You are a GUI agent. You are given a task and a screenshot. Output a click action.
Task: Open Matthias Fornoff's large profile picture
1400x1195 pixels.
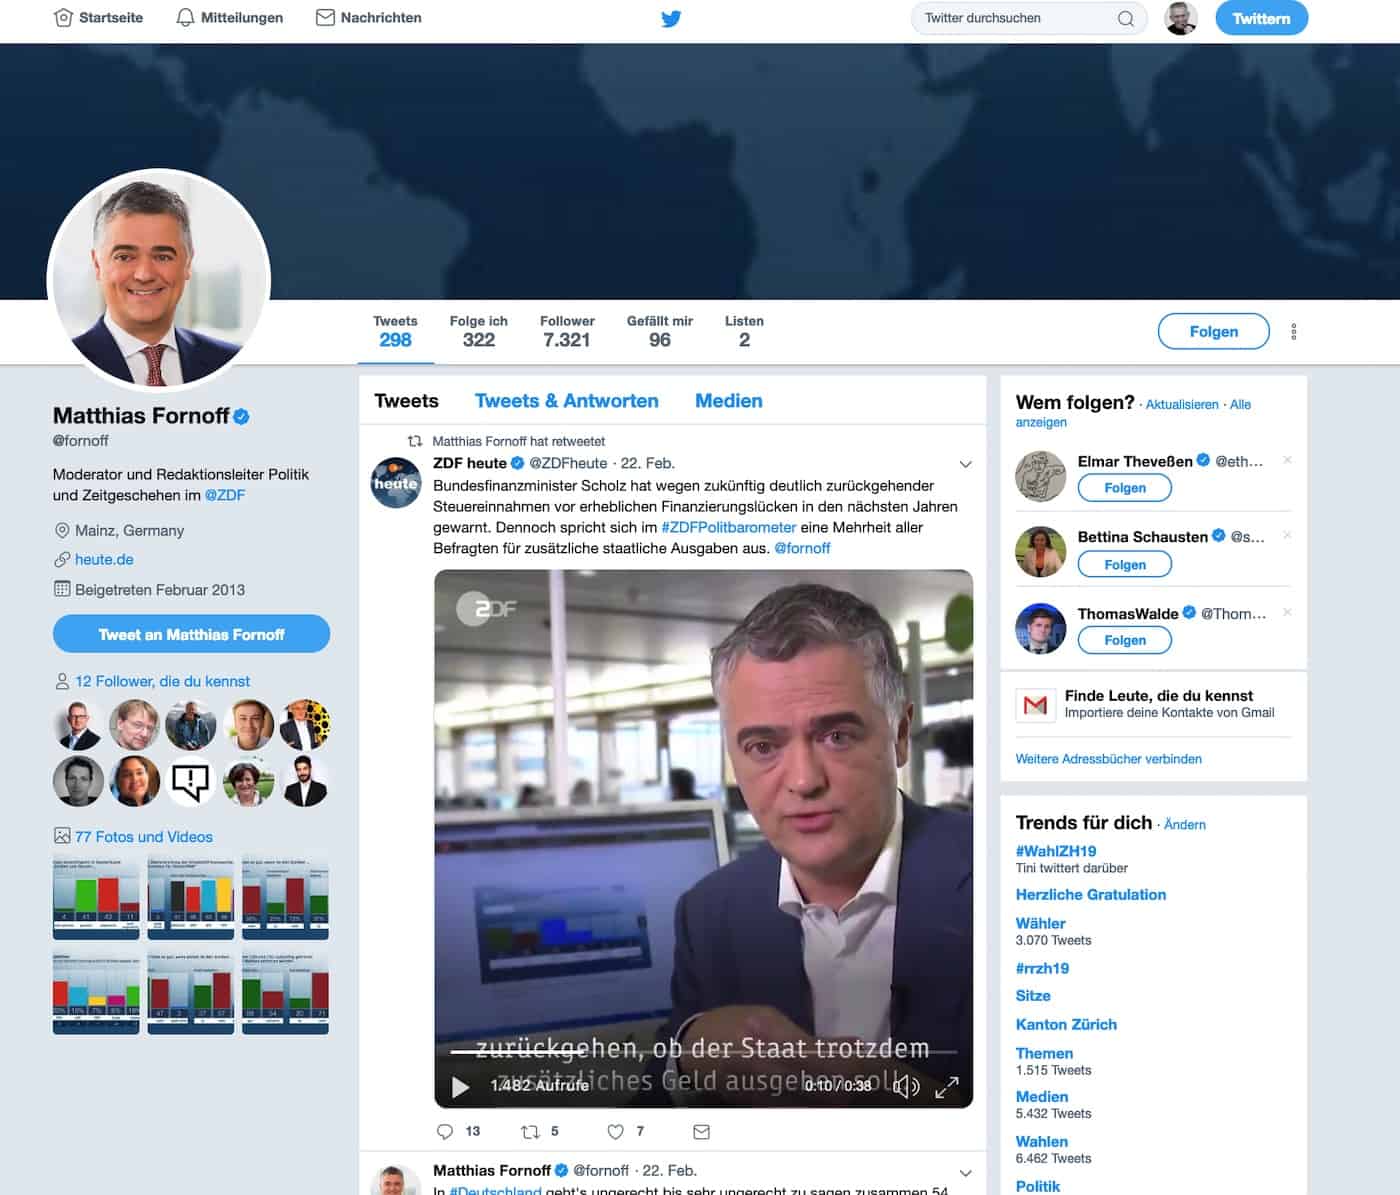[159, 280]
